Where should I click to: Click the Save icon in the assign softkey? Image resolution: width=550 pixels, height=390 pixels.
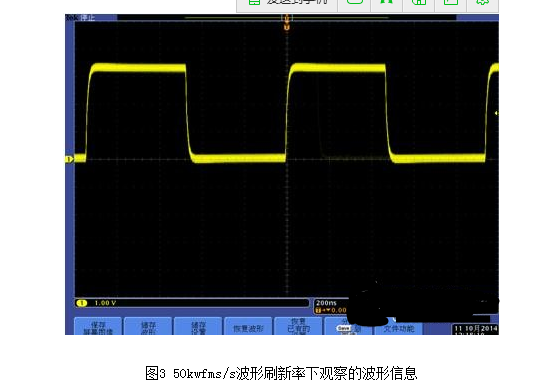click(x=343, y=328)
